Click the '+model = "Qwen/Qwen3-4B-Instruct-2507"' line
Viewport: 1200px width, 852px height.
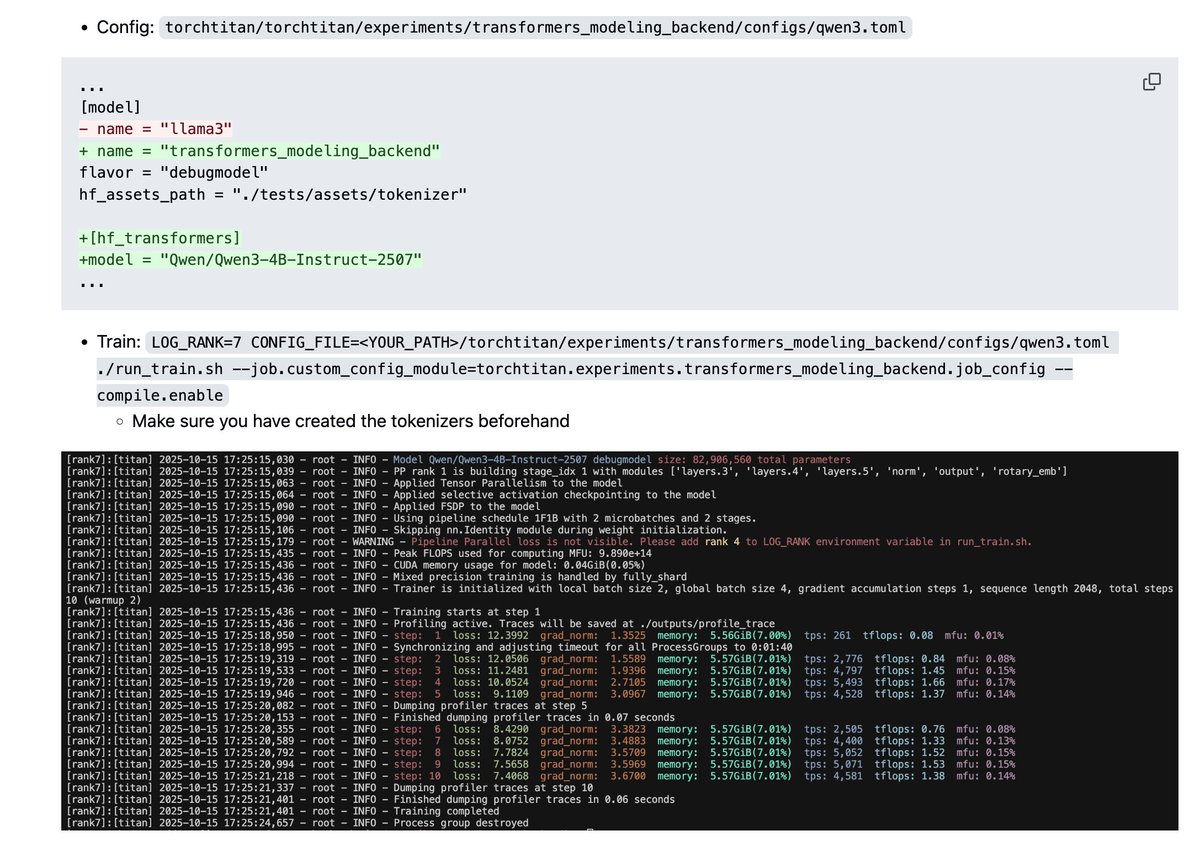point(251,259)
